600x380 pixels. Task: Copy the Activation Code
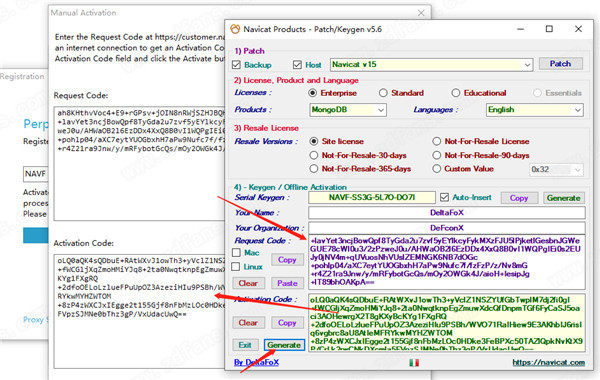tap(287, 323)
